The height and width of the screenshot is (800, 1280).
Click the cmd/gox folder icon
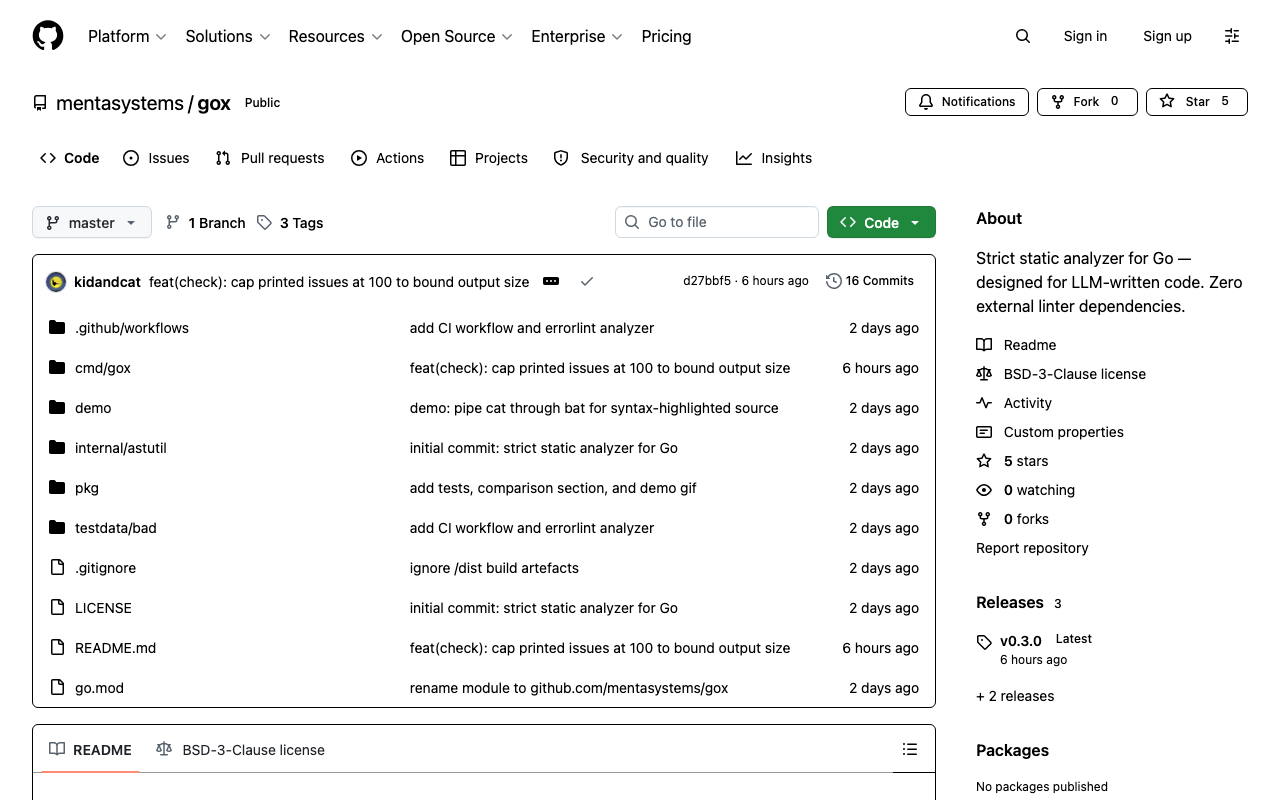[57, 368]
